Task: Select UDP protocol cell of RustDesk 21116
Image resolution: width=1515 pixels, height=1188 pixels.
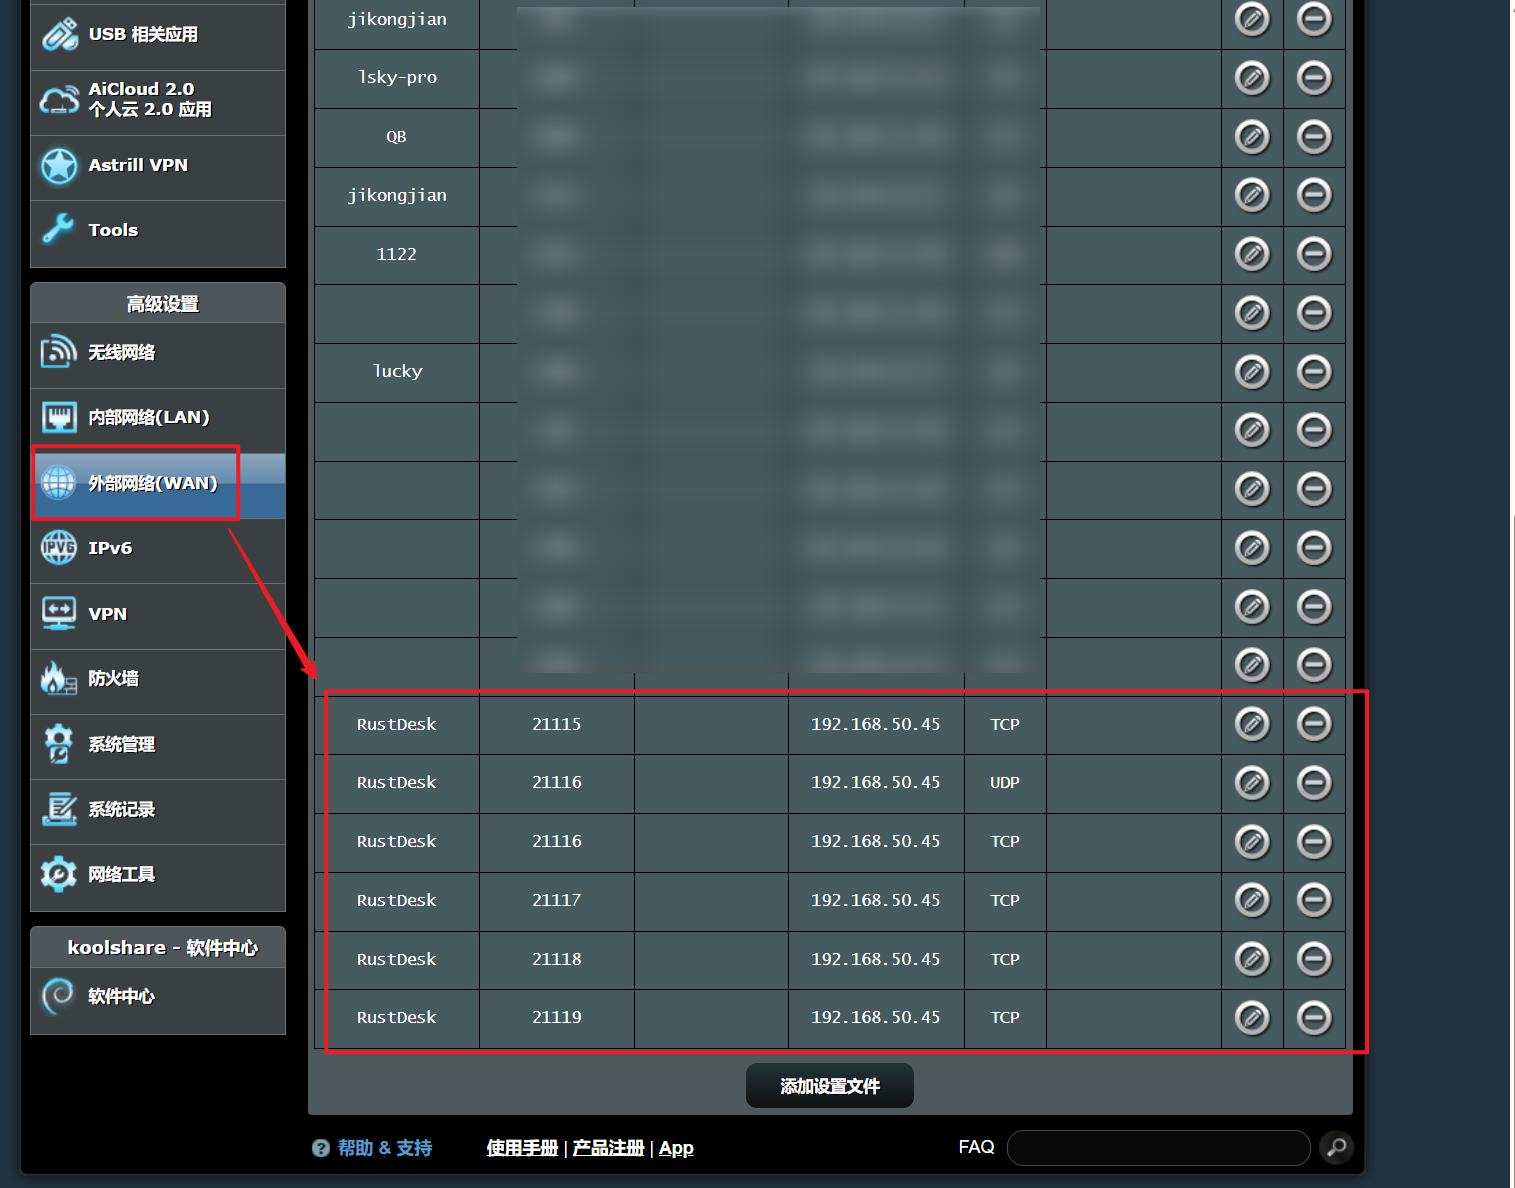Action: tap(1005, 783)
